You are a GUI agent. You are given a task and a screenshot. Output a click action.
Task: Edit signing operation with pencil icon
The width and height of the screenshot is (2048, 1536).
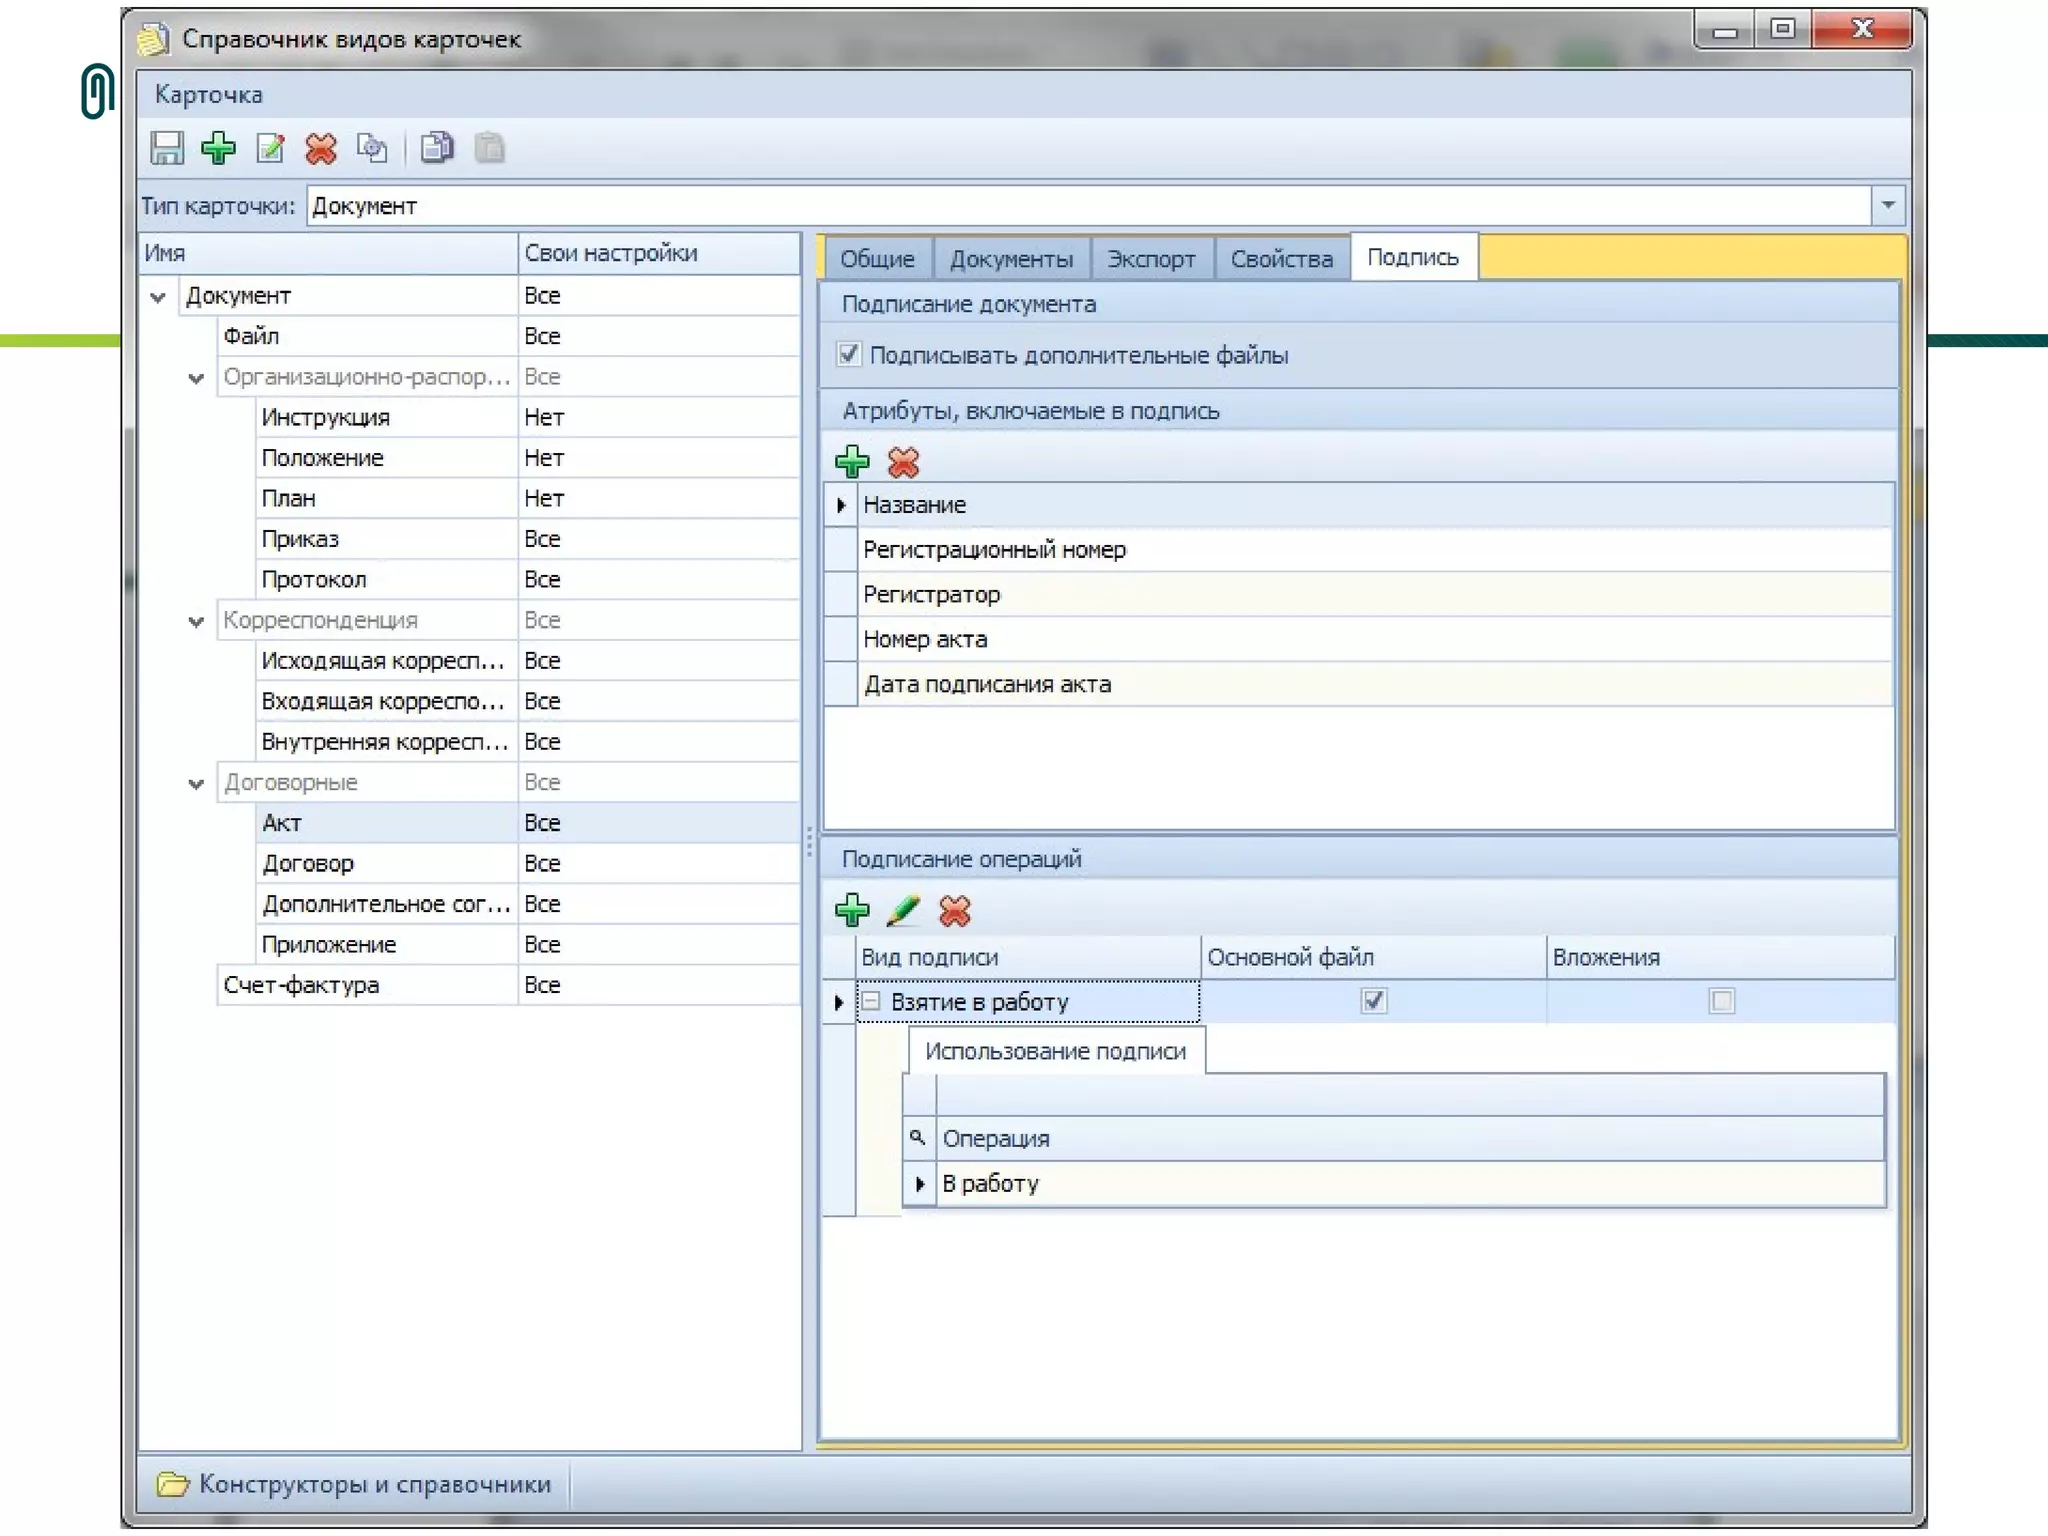[903, 910]
